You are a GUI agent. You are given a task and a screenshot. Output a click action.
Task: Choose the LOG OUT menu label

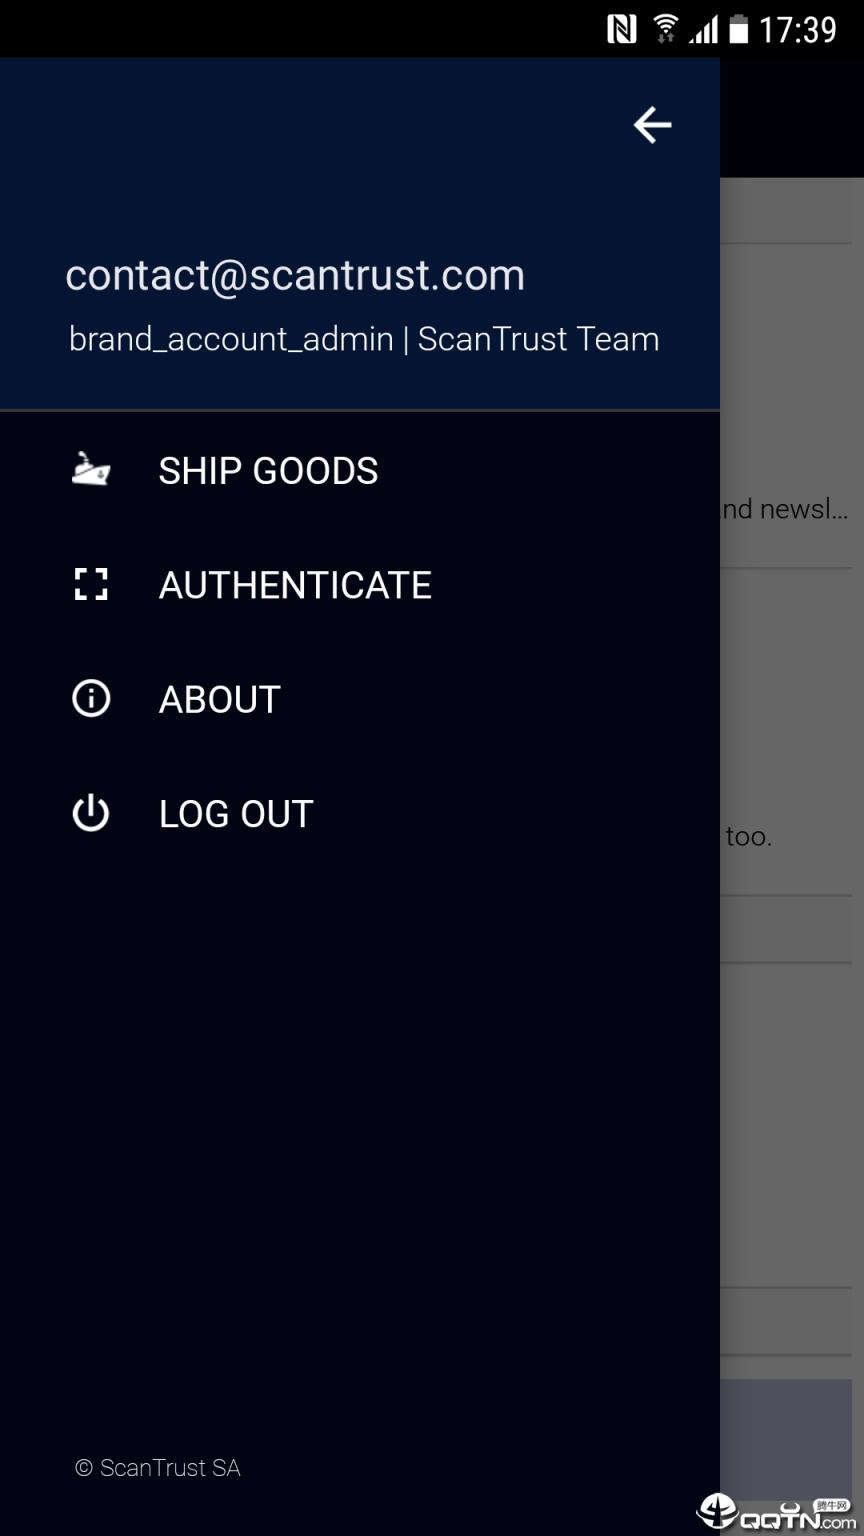coord(236,814)
